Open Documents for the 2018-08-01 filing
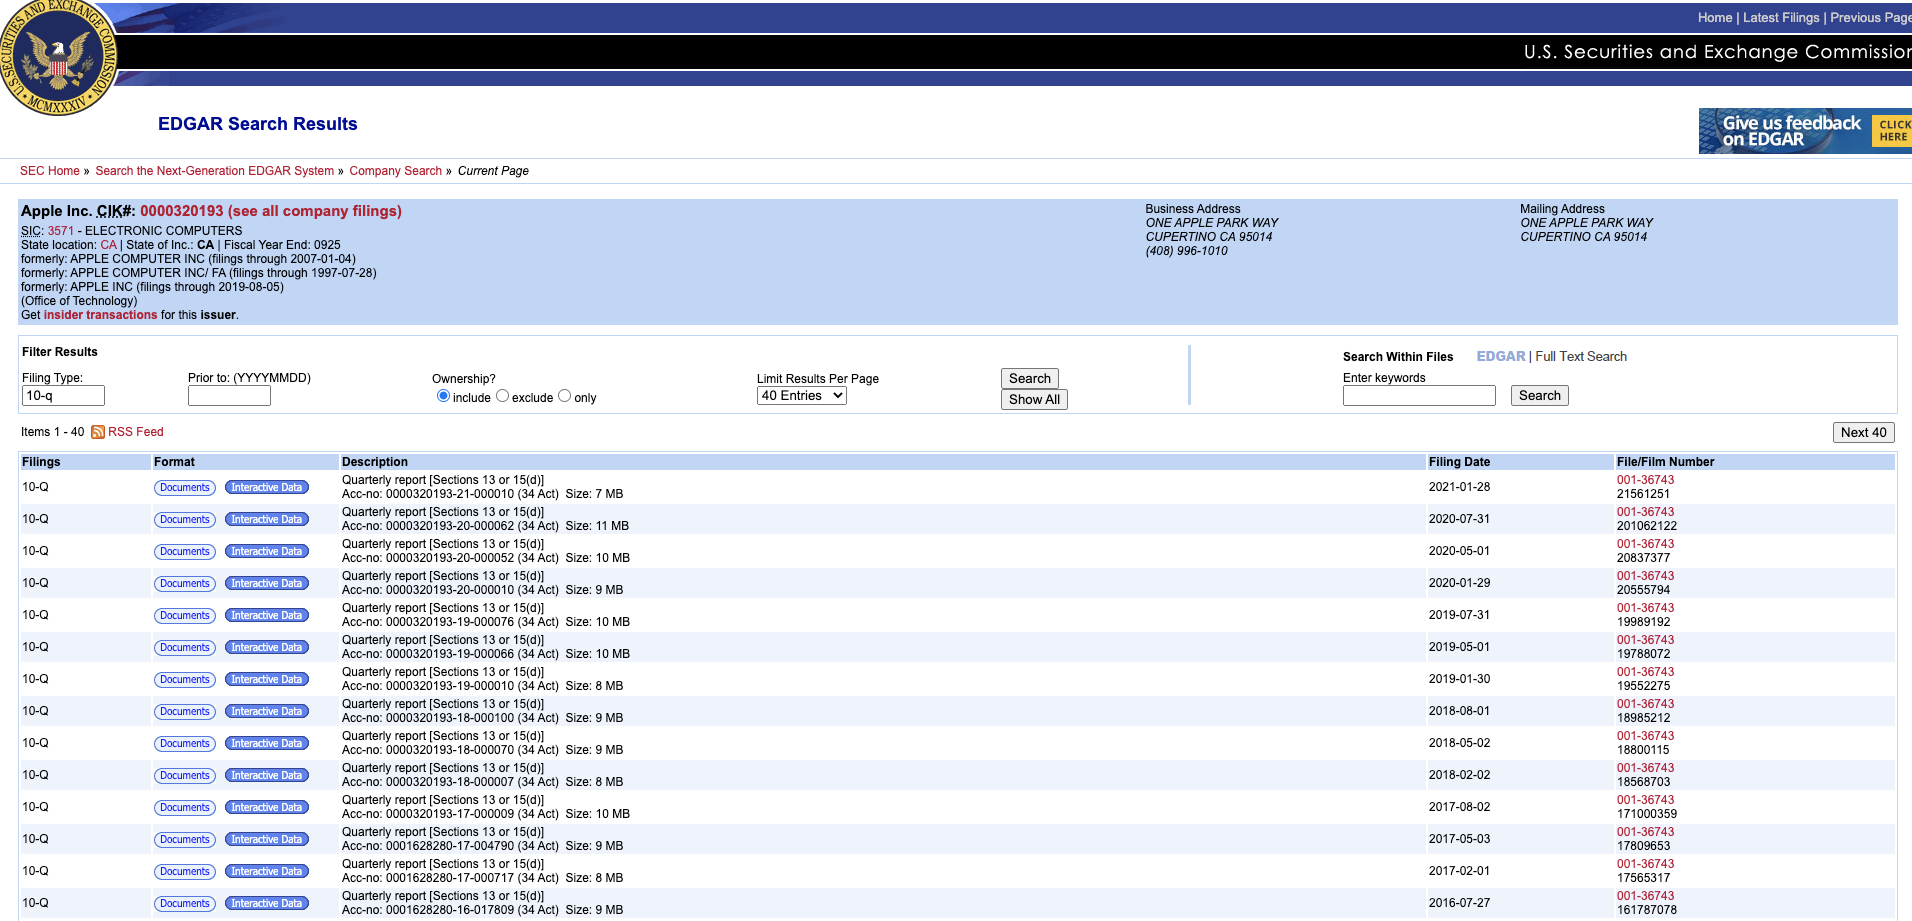The width and height of the screenshot is (1912, 921). (185, 712)
